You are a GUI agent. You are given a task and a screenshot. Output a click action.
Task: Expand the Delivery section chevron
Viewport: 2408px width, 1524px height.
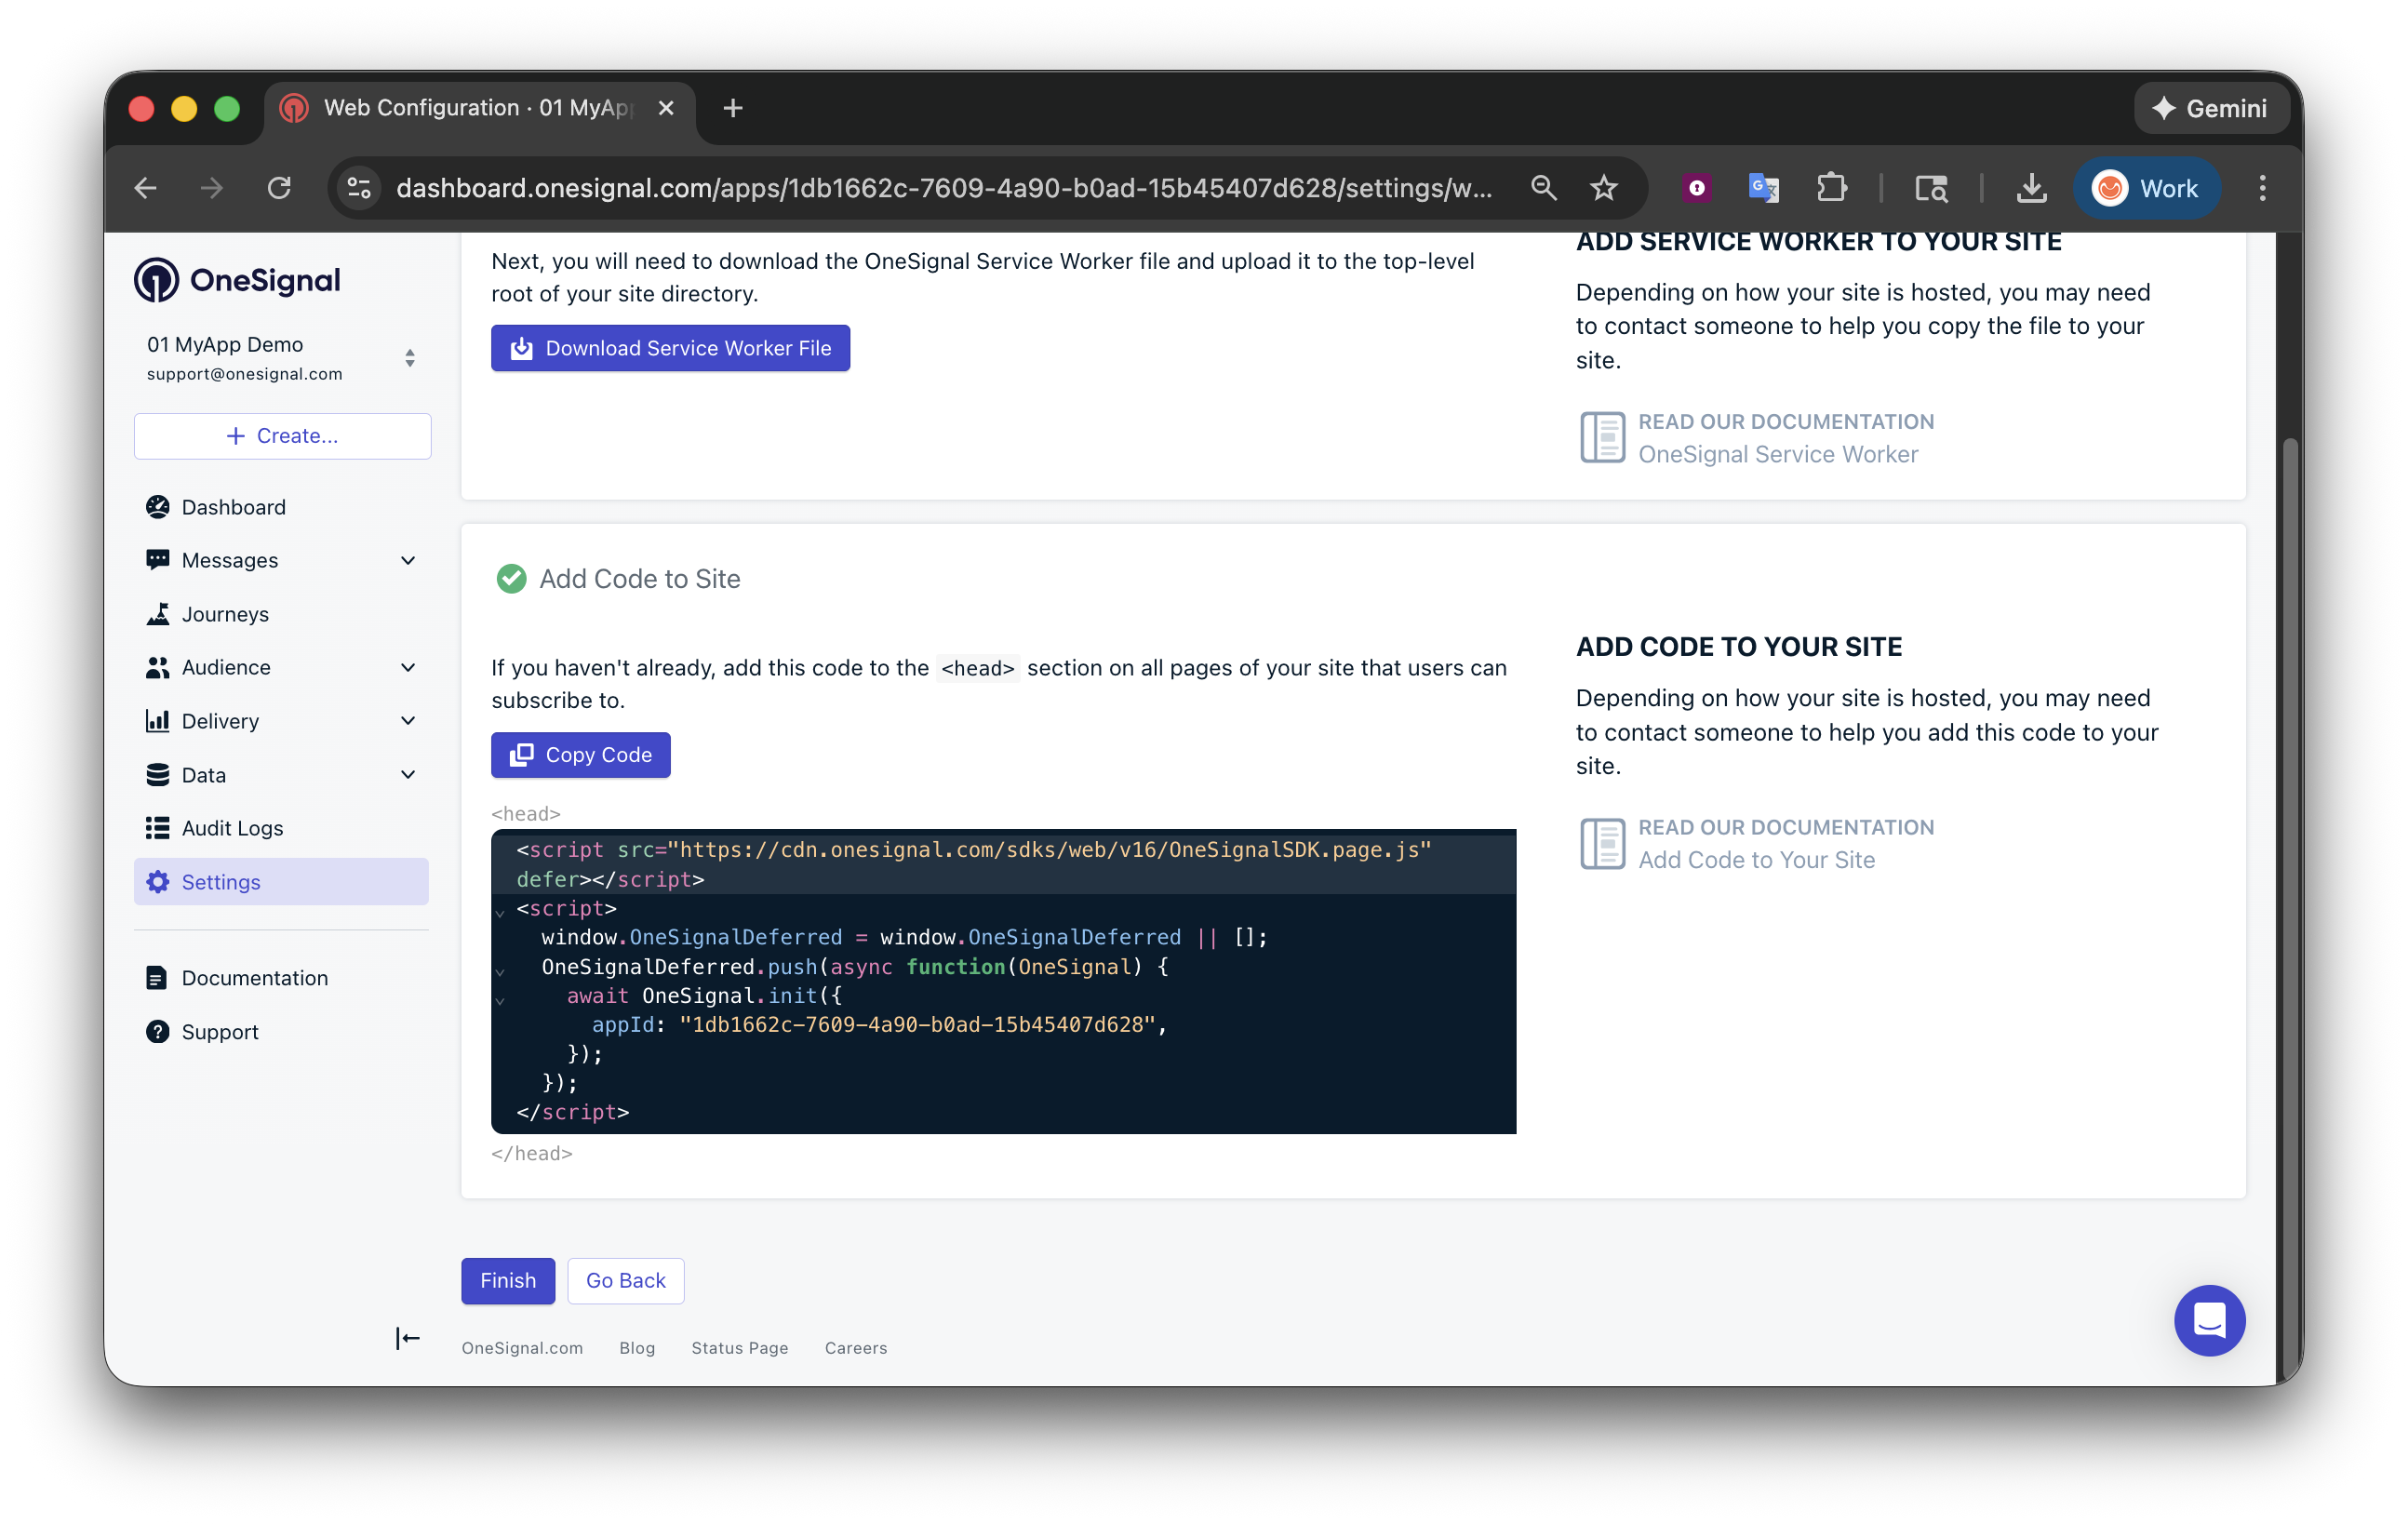pyautogui.click(x=408, y=721)
